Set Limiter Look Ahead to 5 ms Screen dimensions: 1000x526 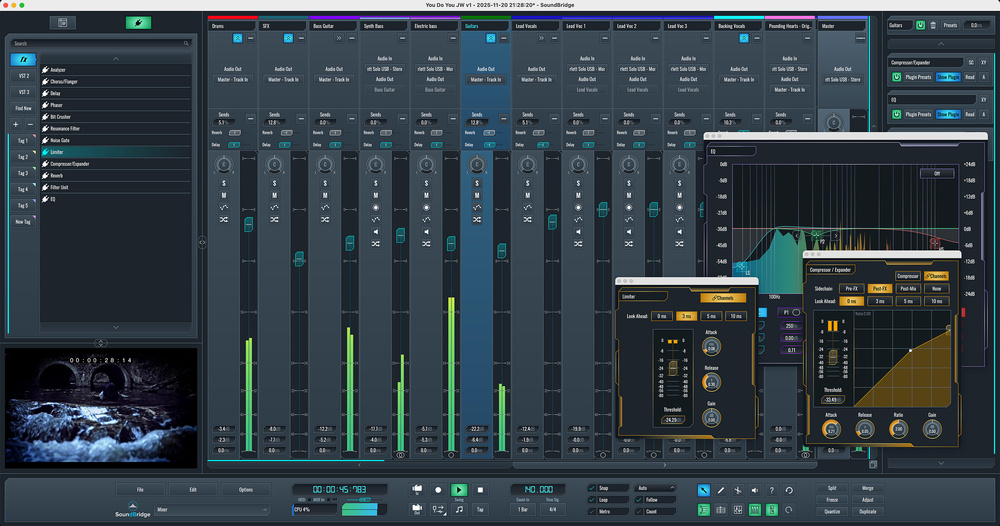pos(712,316)
